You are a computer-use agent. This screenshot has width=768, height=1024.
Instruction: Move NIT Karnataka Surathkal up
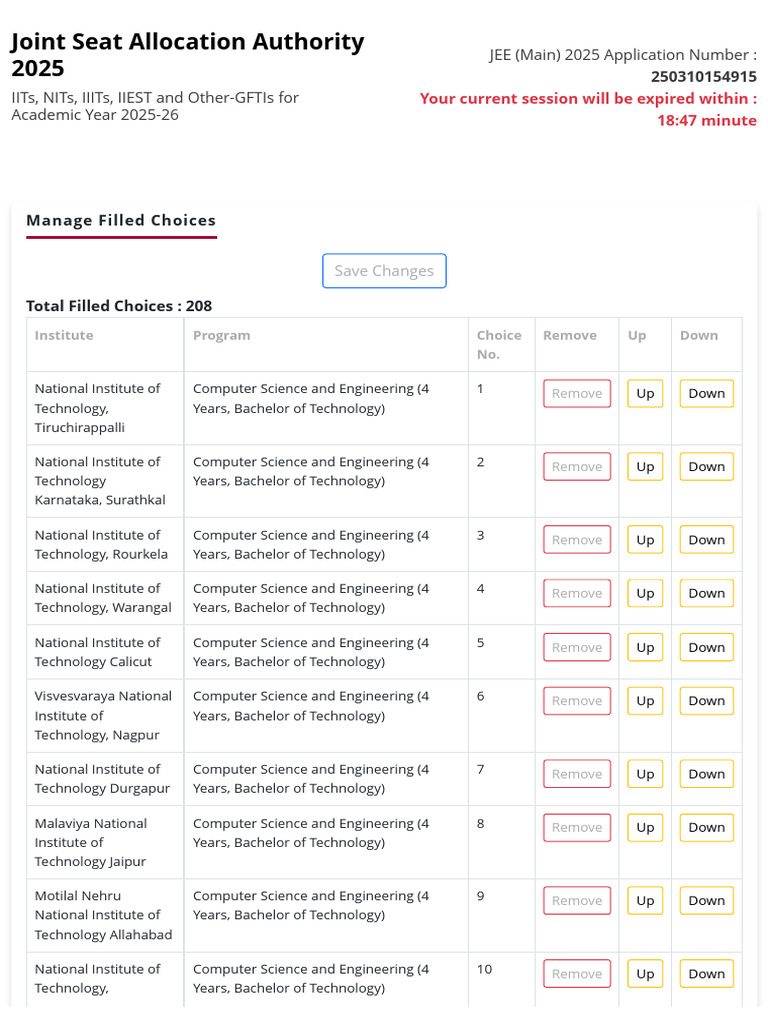point(645,467)
